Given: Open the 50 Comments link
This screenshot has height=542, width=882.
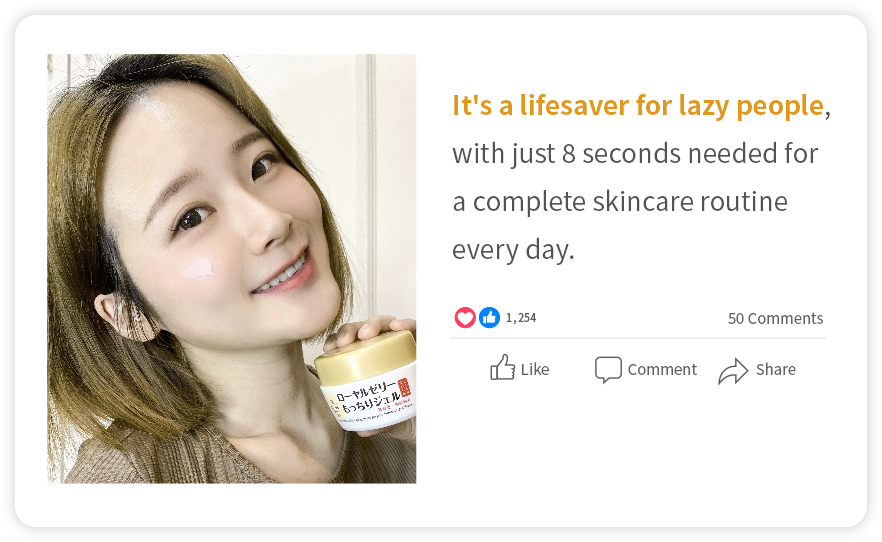Looking at the screenshot, I should coord(775,318).
